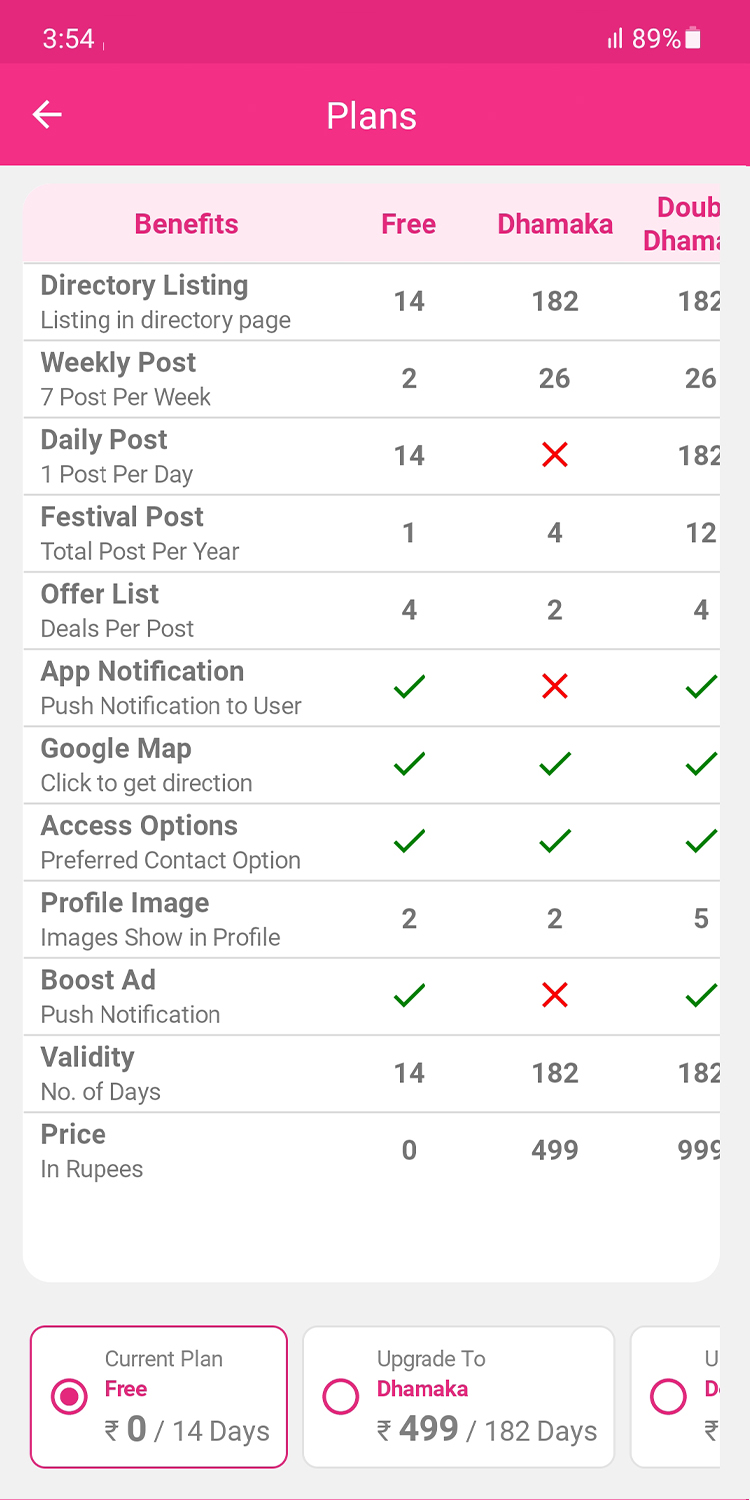Click the Free column header
750x1500 pixels.
point(408,224)
